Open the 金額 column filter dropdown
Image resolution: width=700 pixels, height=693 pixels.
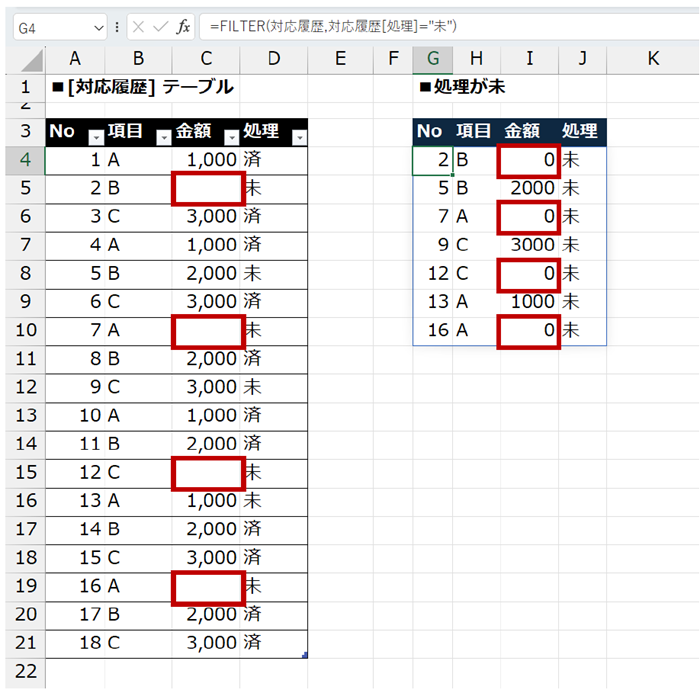pyautogui.click(x=231, y=138)
